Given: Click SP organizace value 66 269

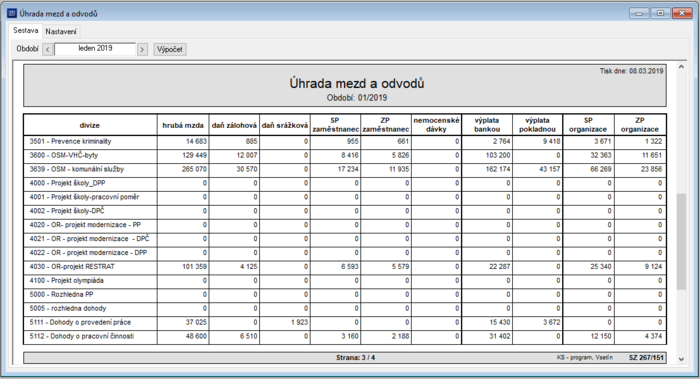Looking at the screenshot, I should [x=601, y=170].
